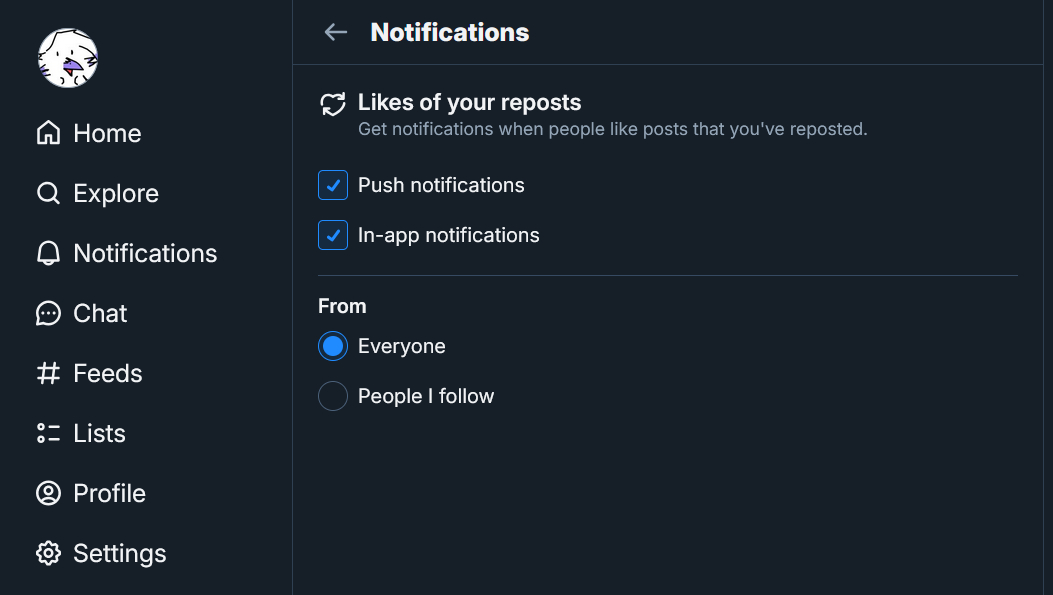The height and width of the screenshot is (595, 1053).
Task: Open the Chat text link
Action: 100,313
